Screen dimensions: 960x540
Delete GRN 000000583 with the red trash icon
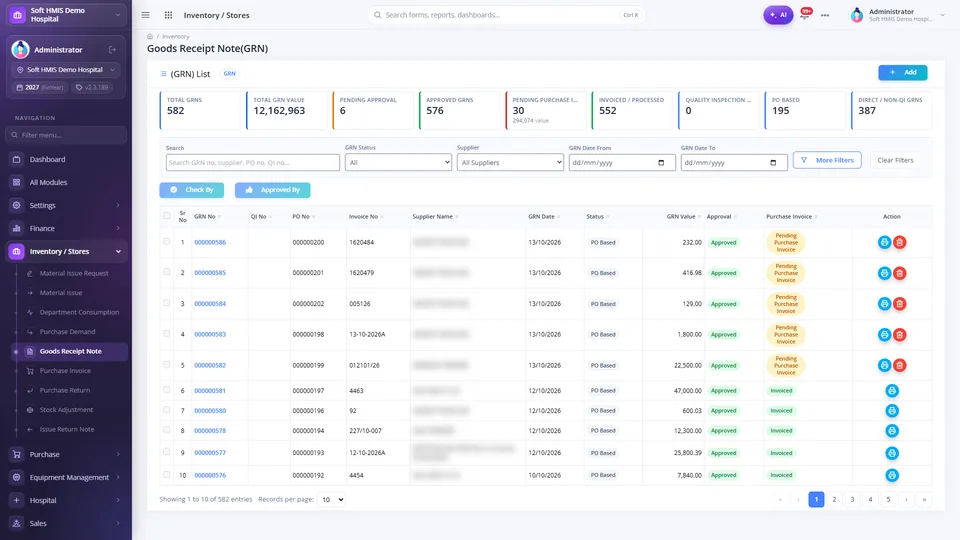coord(899,334)
